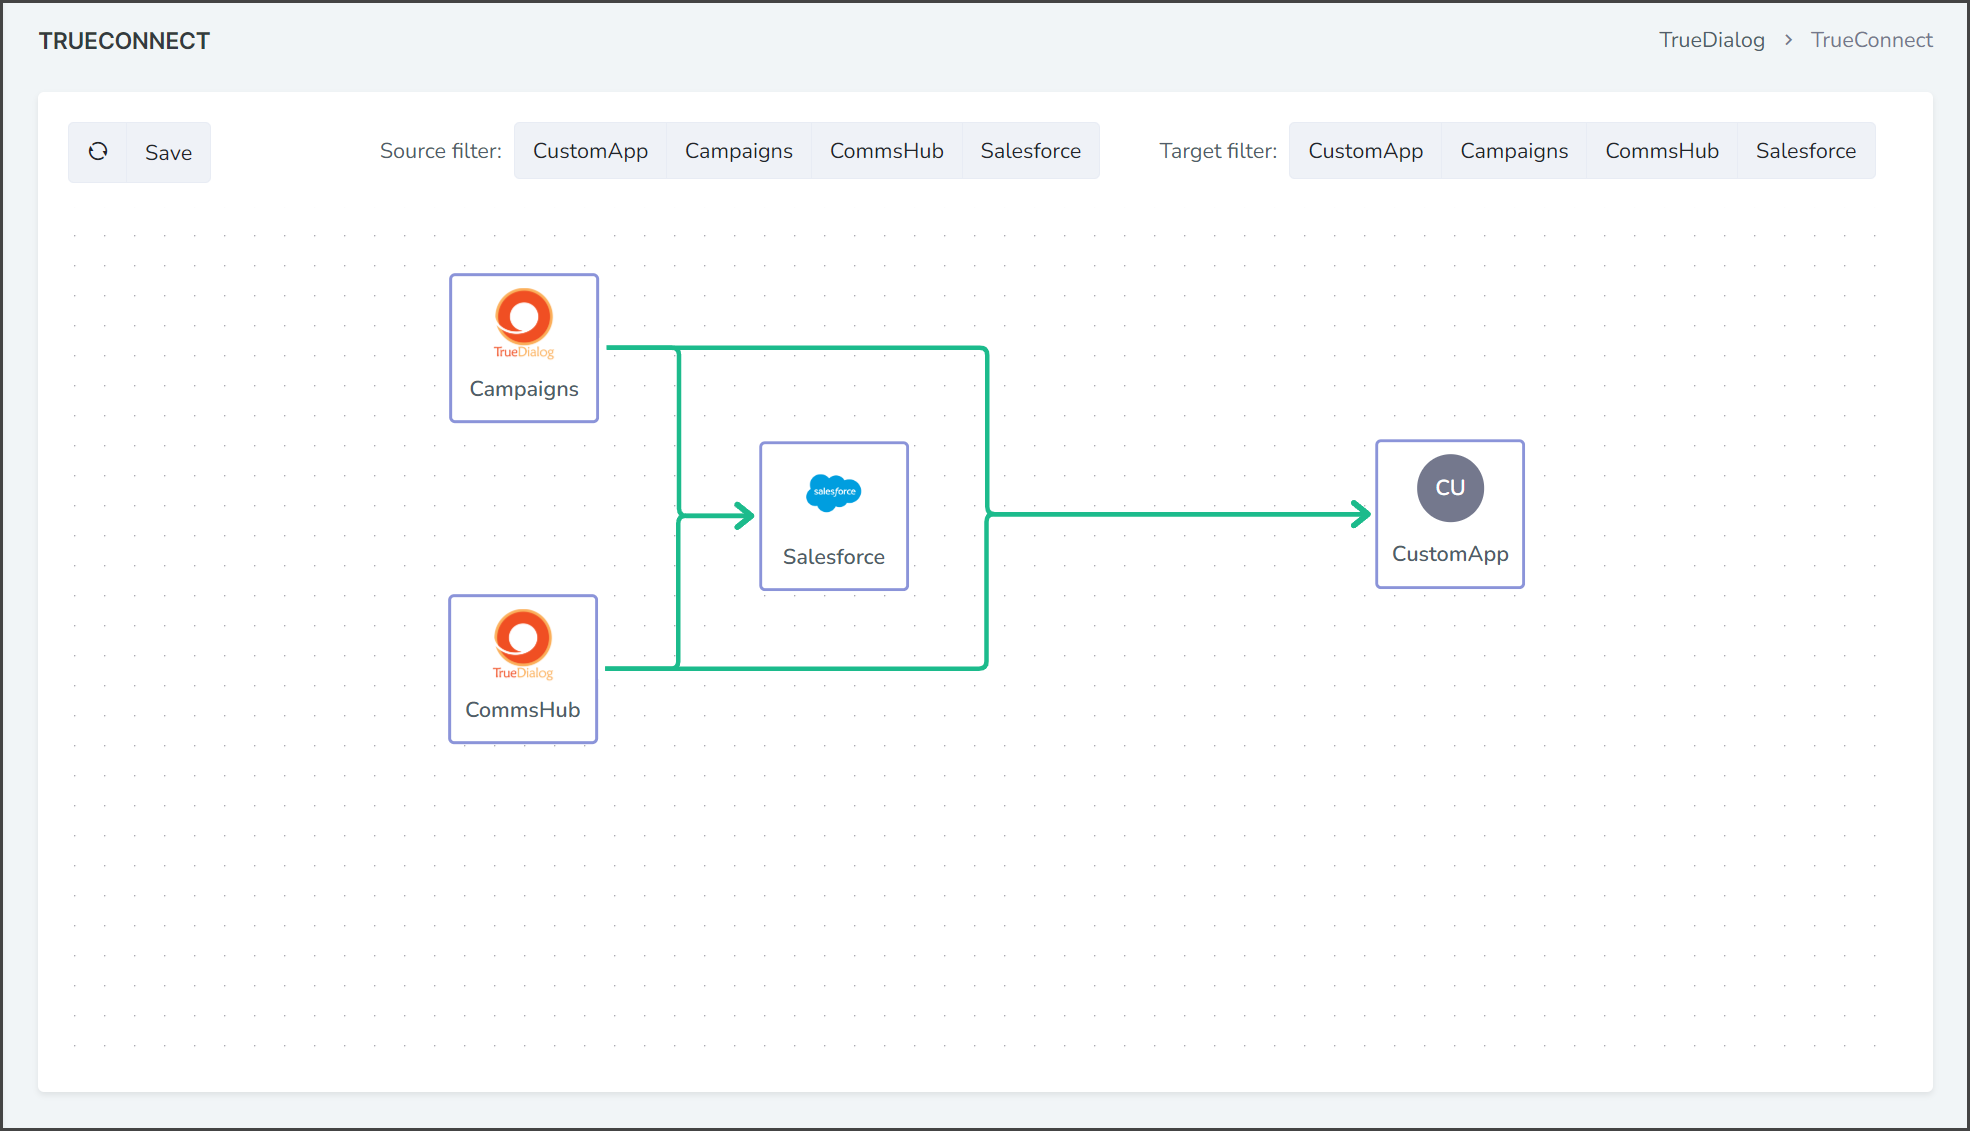Click the Target filter label
This screenshot has width=1970, height=1131.
1218,151
